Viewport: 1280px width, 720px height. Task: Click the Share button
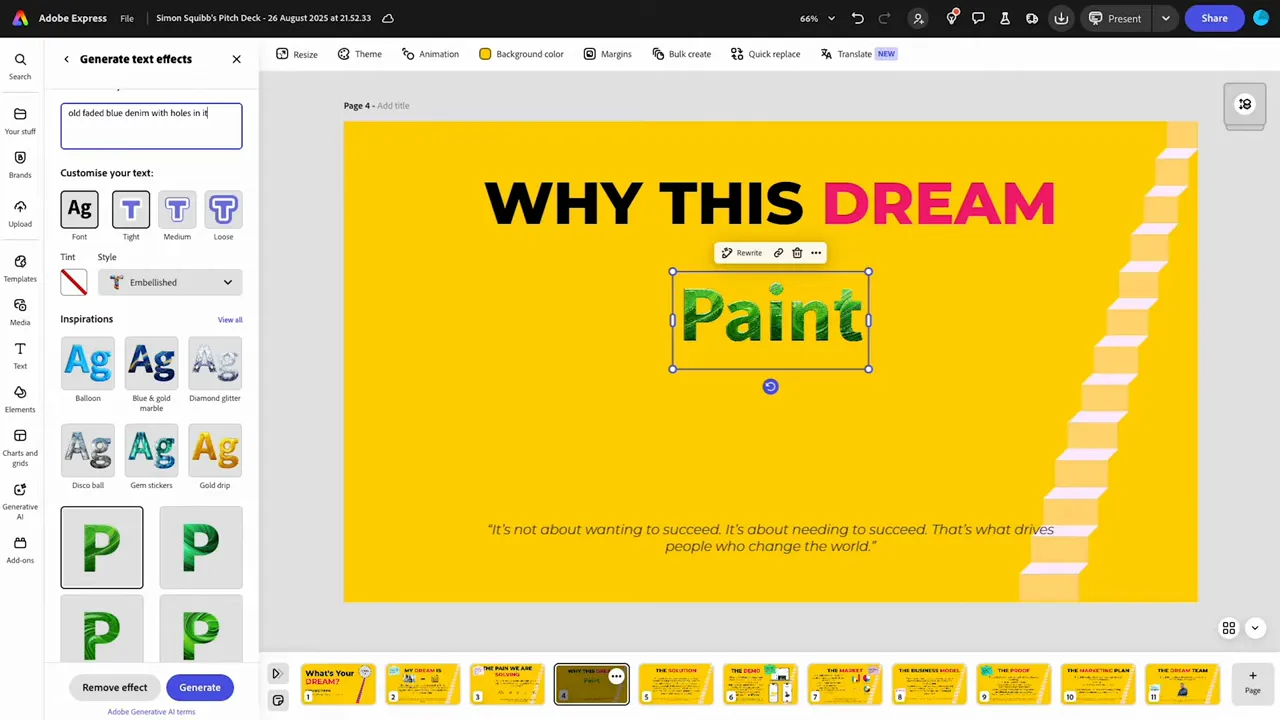point(1215,18)
